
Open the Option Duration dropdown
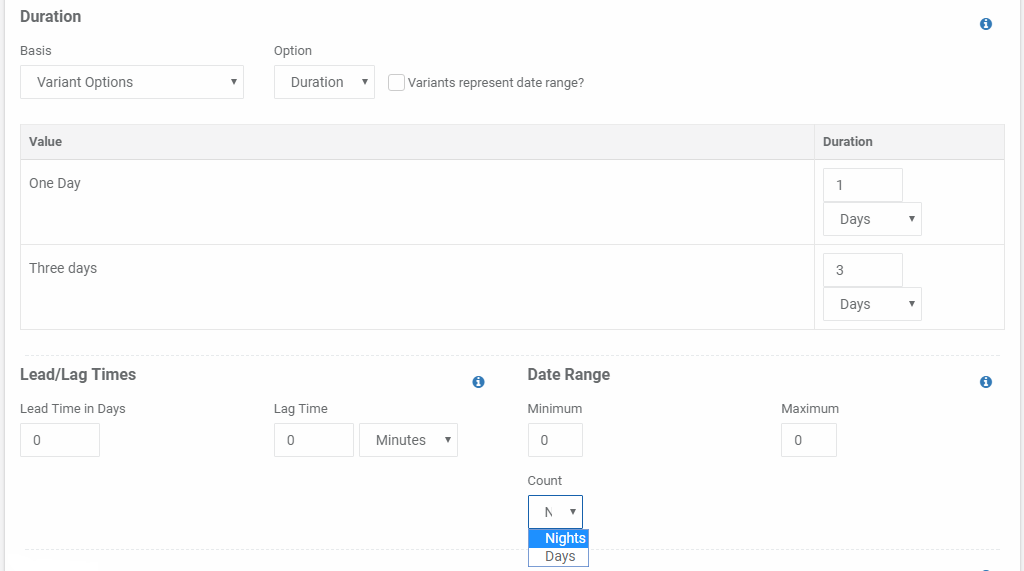[324, 82]
